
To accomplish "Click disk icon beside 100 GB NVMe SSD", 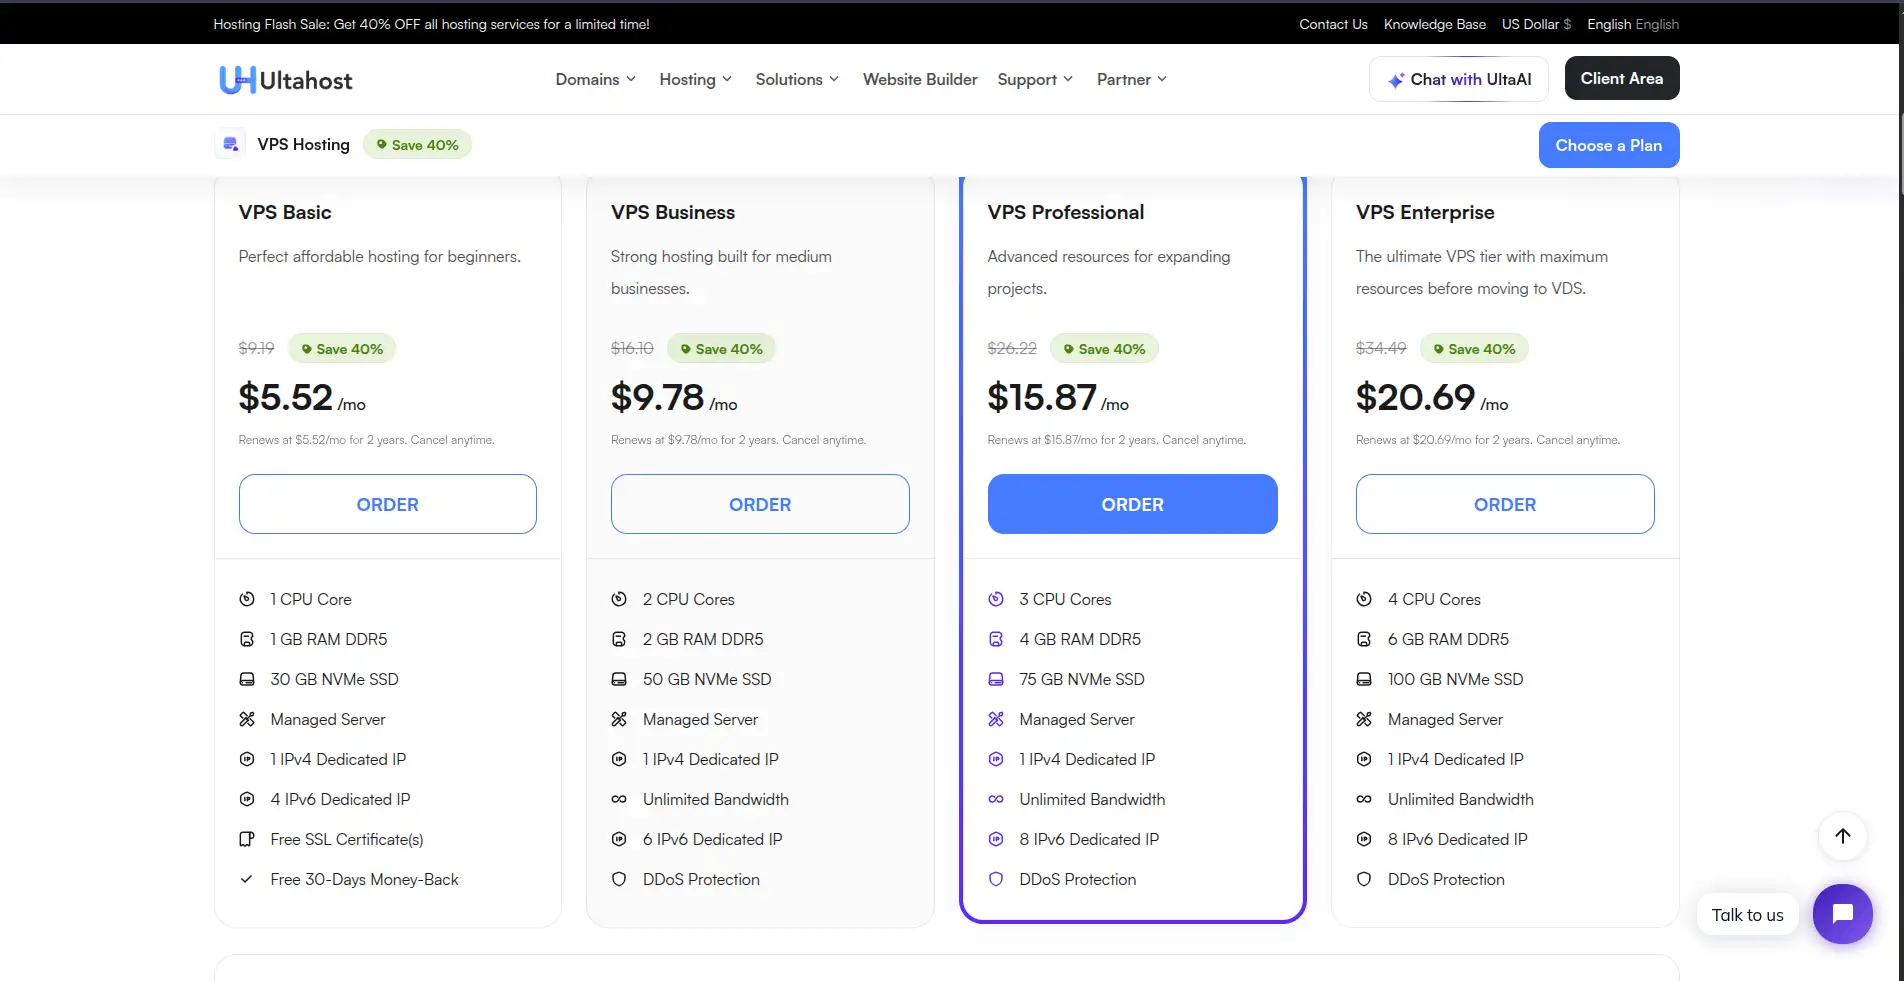I will 1364,679.
